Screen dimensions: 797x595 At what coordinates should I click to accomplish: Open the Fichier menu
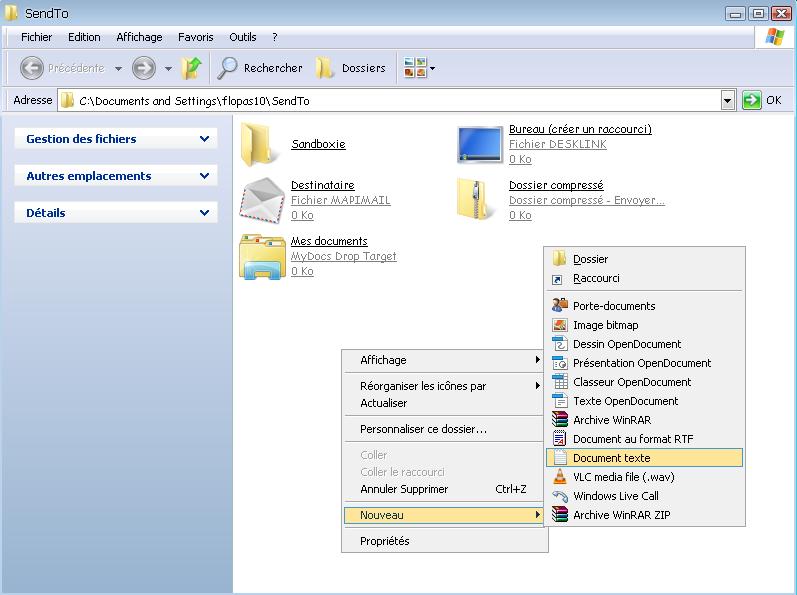(x=37, y=37)
